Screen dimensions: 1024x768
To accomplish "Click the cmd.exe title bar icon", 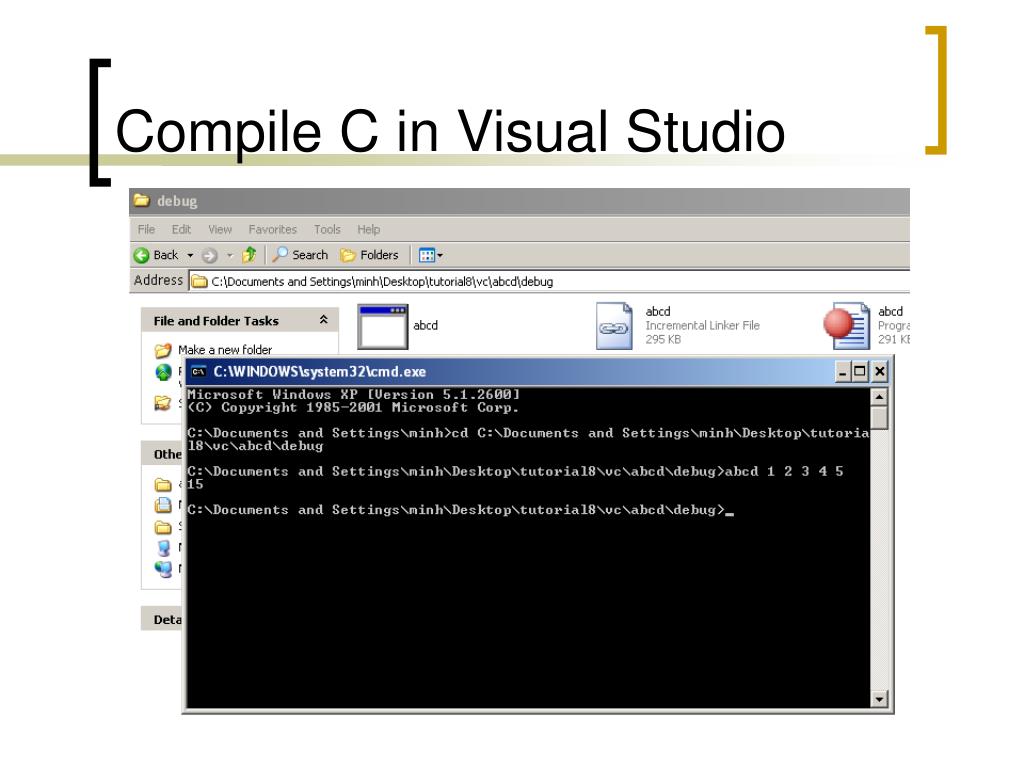I will click(199, 372).
